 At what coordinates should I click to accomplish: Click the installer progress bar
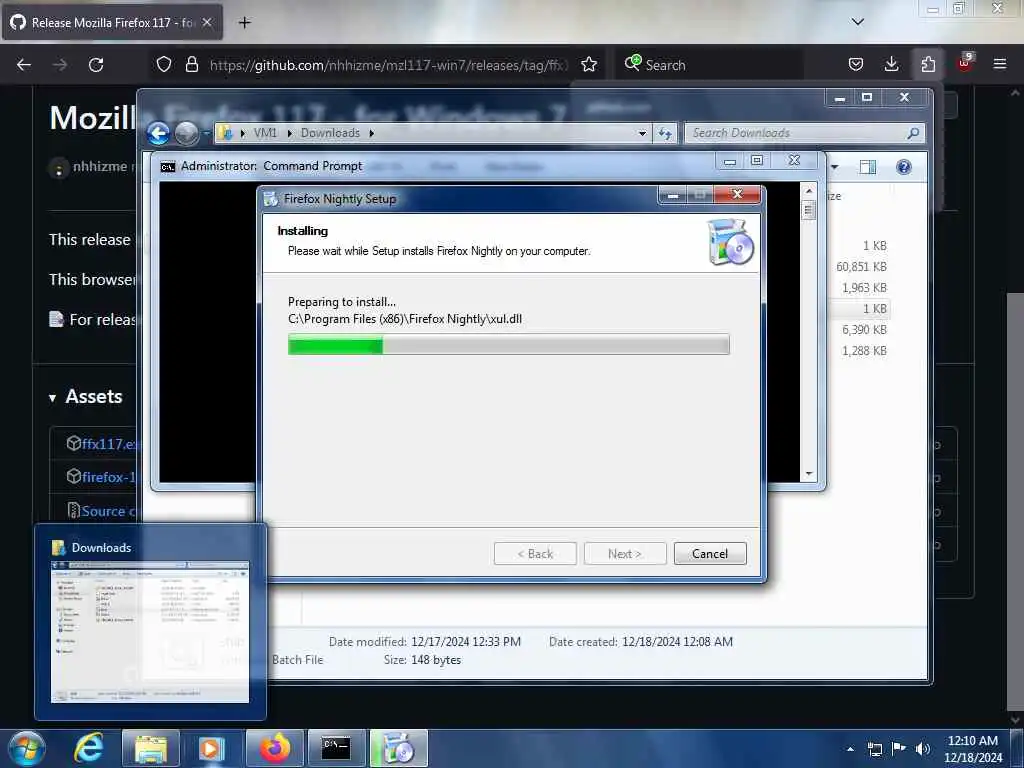(509, 344)
